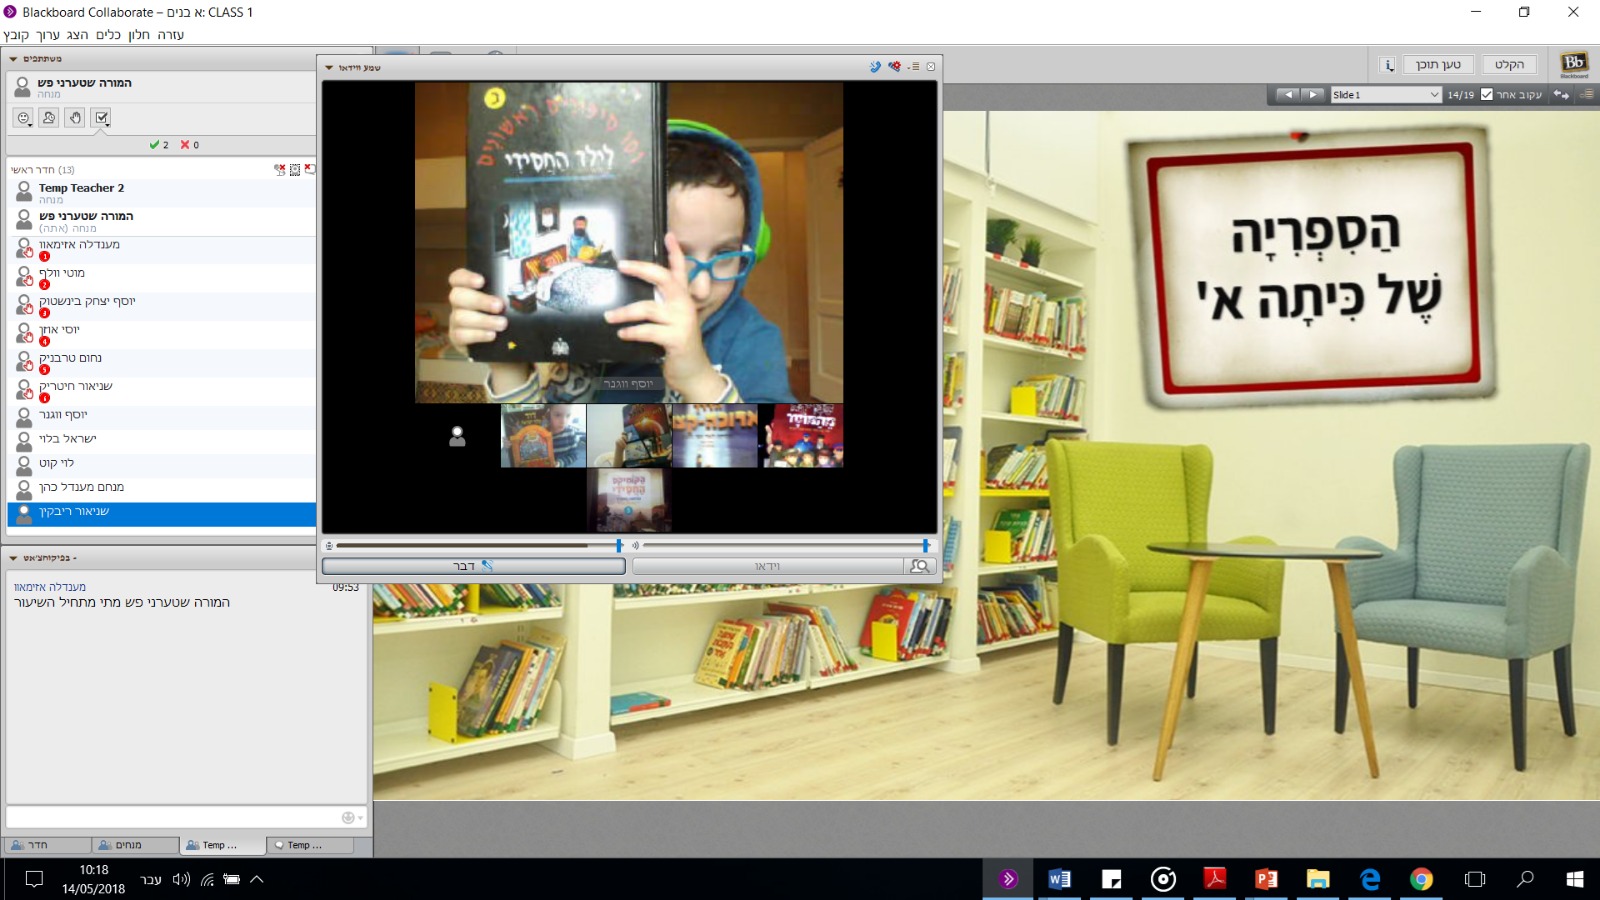Click the remove microphone permission icon in room header

(280, 170)
